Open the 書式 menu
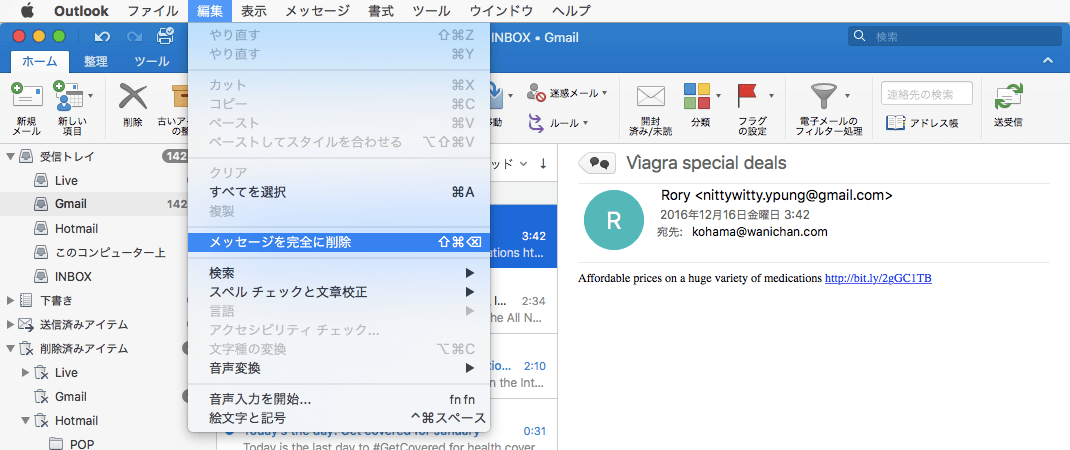This screenshot has width=1070, height=450. point(381,11)
